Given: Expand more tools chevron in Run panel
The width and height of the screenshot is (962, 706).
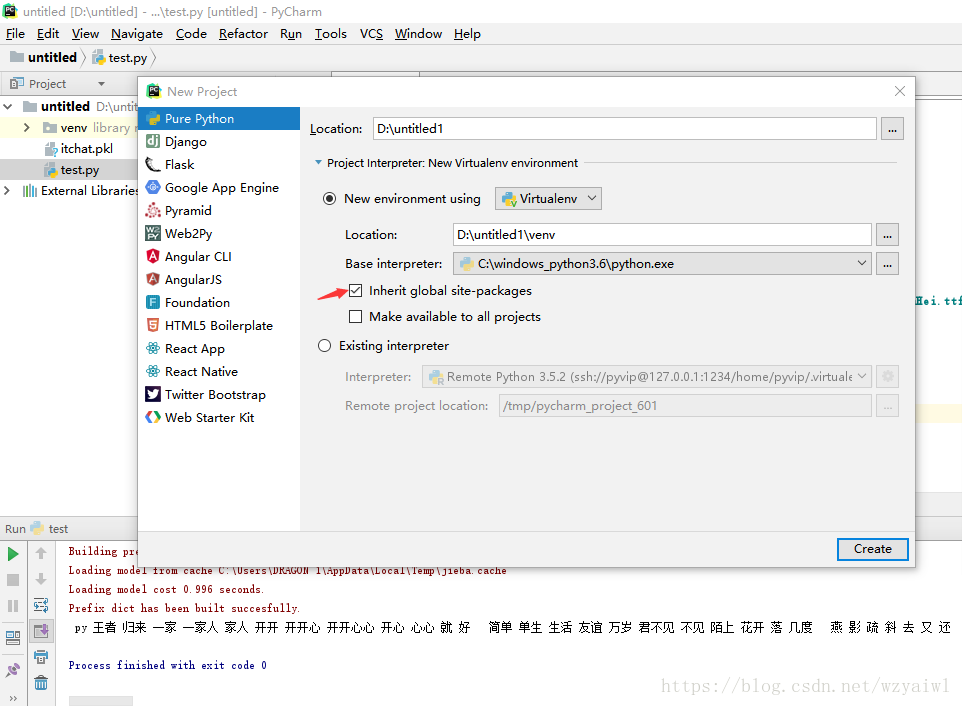Looking at the screenshot, I should pyautogui.click(x=13, y=699).
